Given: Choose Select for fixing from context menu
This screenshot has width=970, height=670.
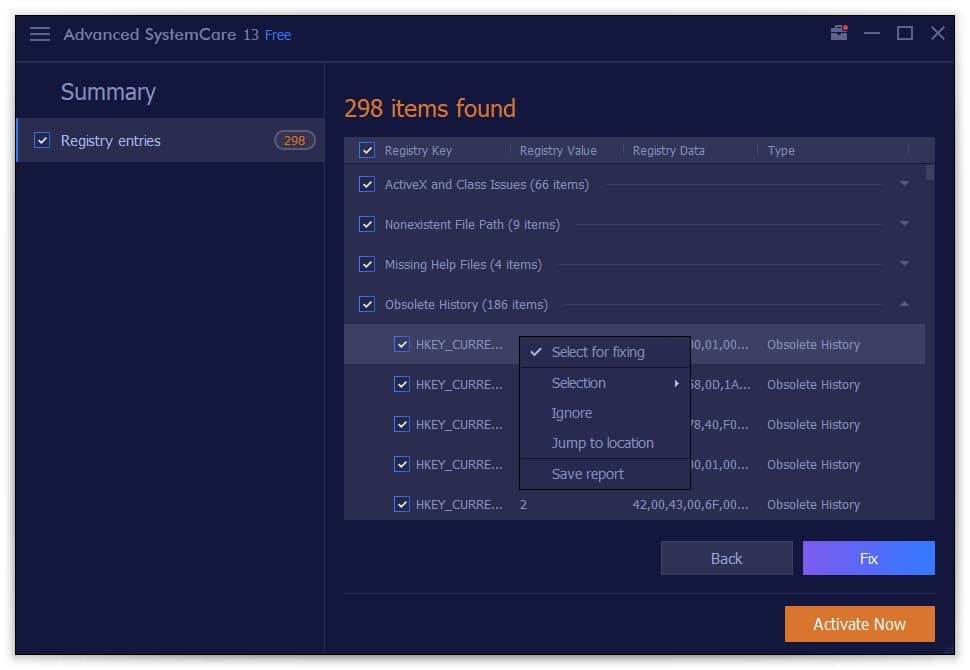Looking at the screenshot, I should (x=604, y=352).
